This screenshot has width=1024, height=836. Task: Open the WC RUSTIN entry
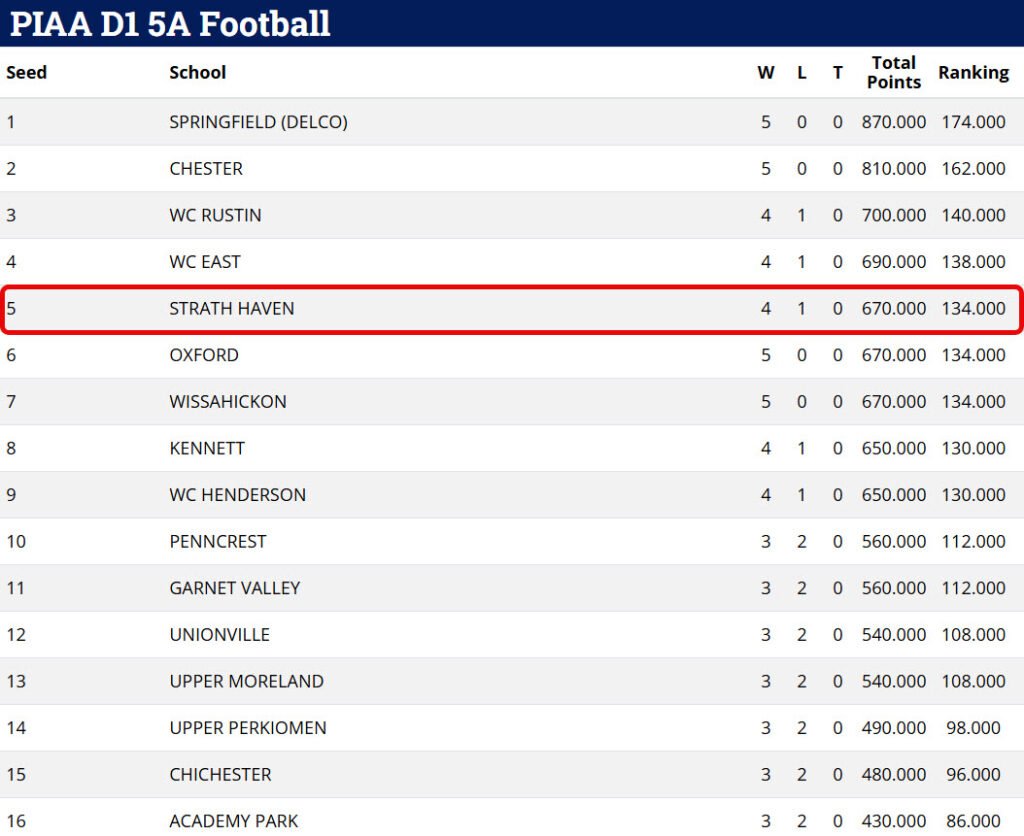215,215
